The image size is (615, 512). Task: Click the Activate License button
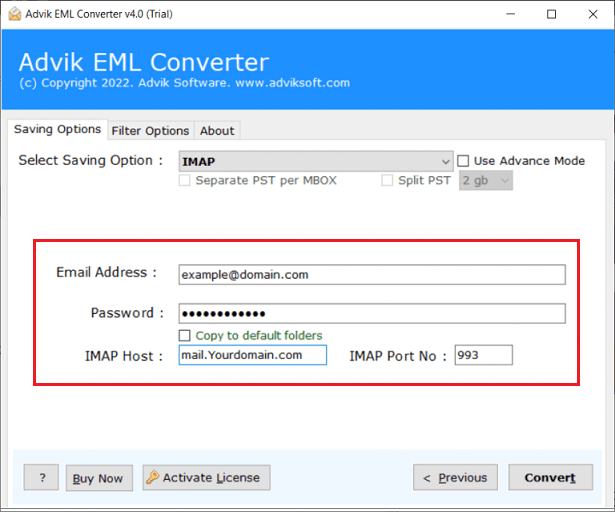coord(206,477)
